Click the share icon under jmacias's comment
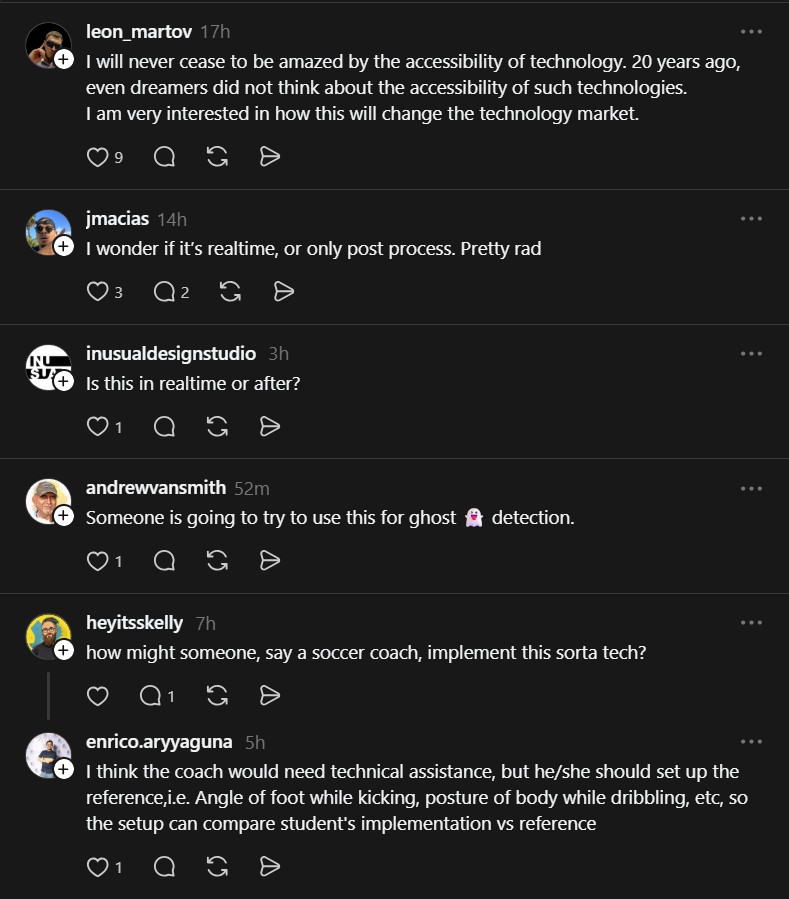The height and width of the screenshot is (899, 789). (x=283, y=291)
